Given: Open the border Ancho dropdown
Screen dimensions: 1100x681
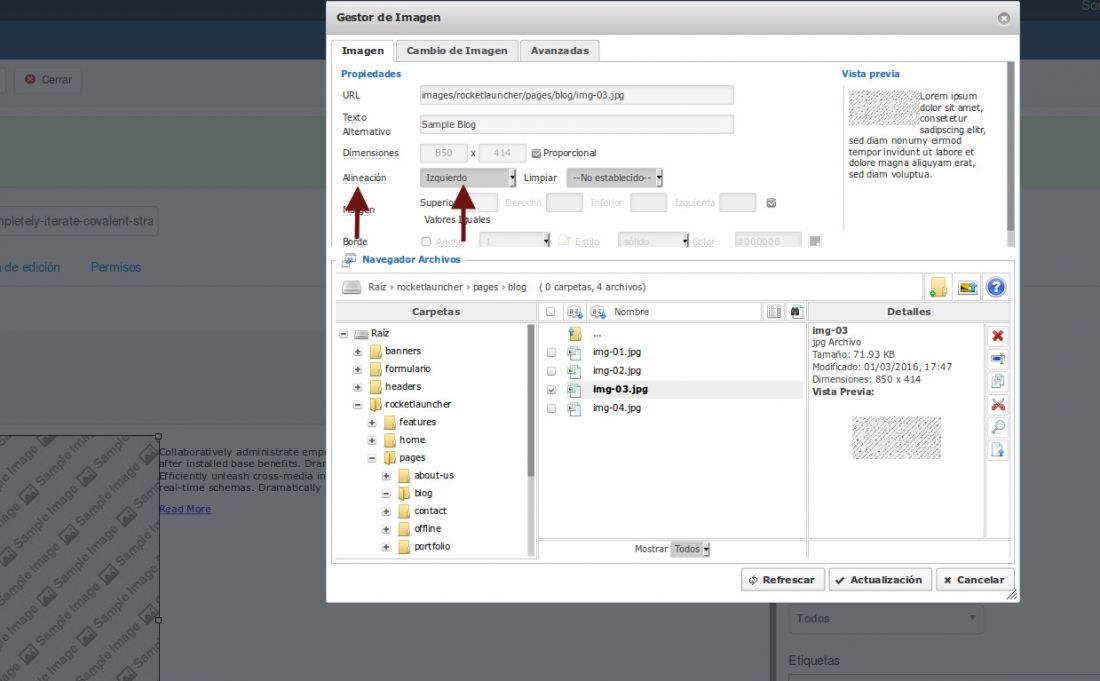Looking at the screenshot, I should point(514,241).
